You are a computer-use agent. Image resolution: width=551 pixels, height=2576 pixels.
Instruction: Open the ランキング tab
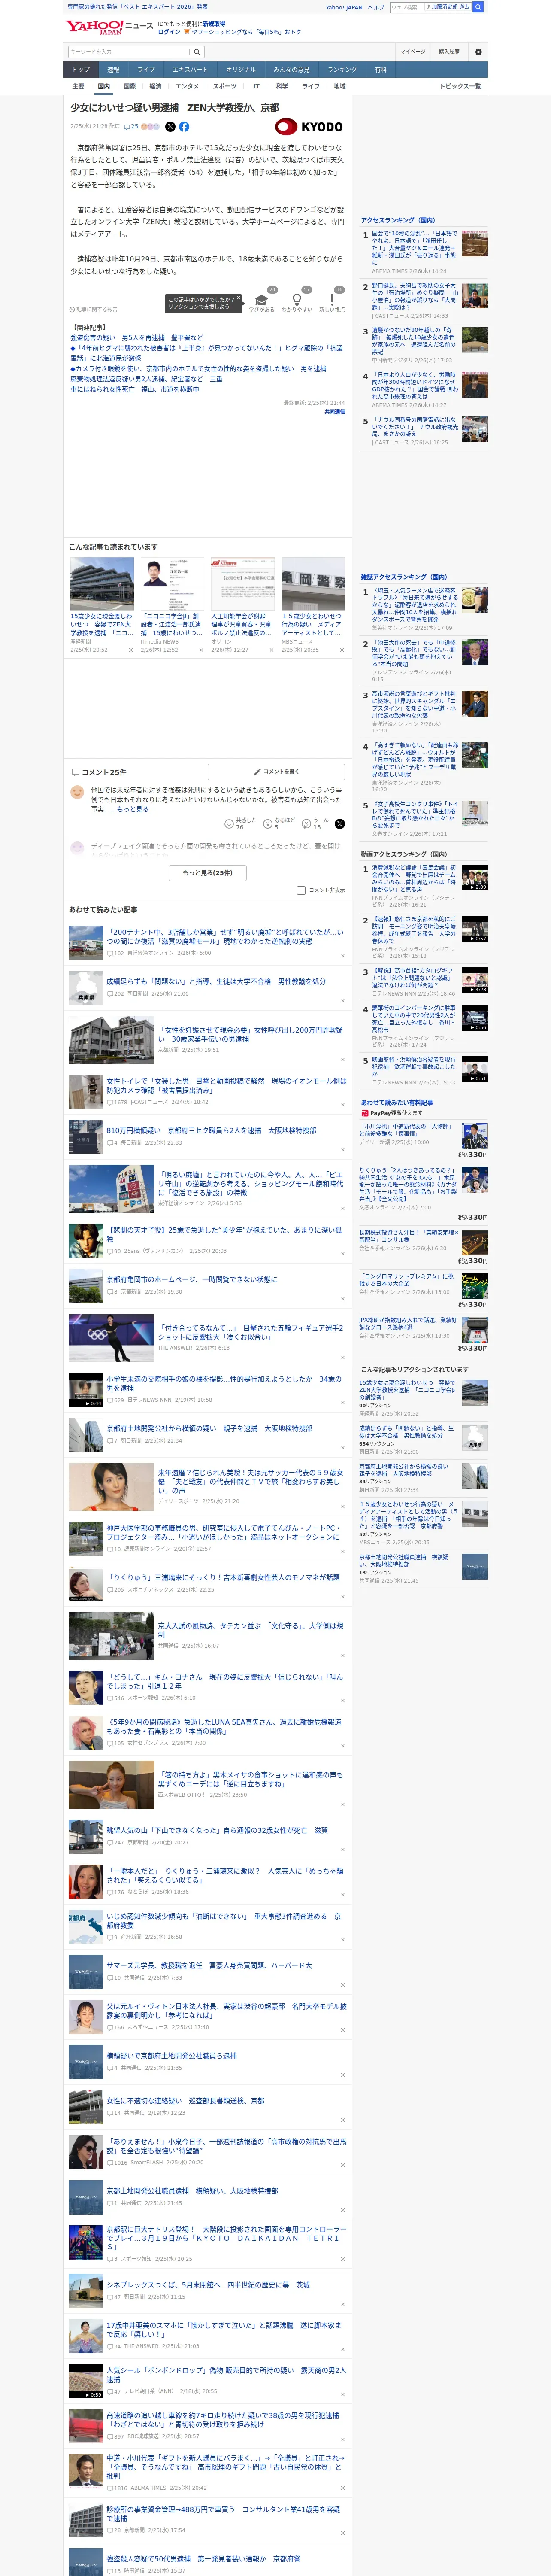point(342,70)
